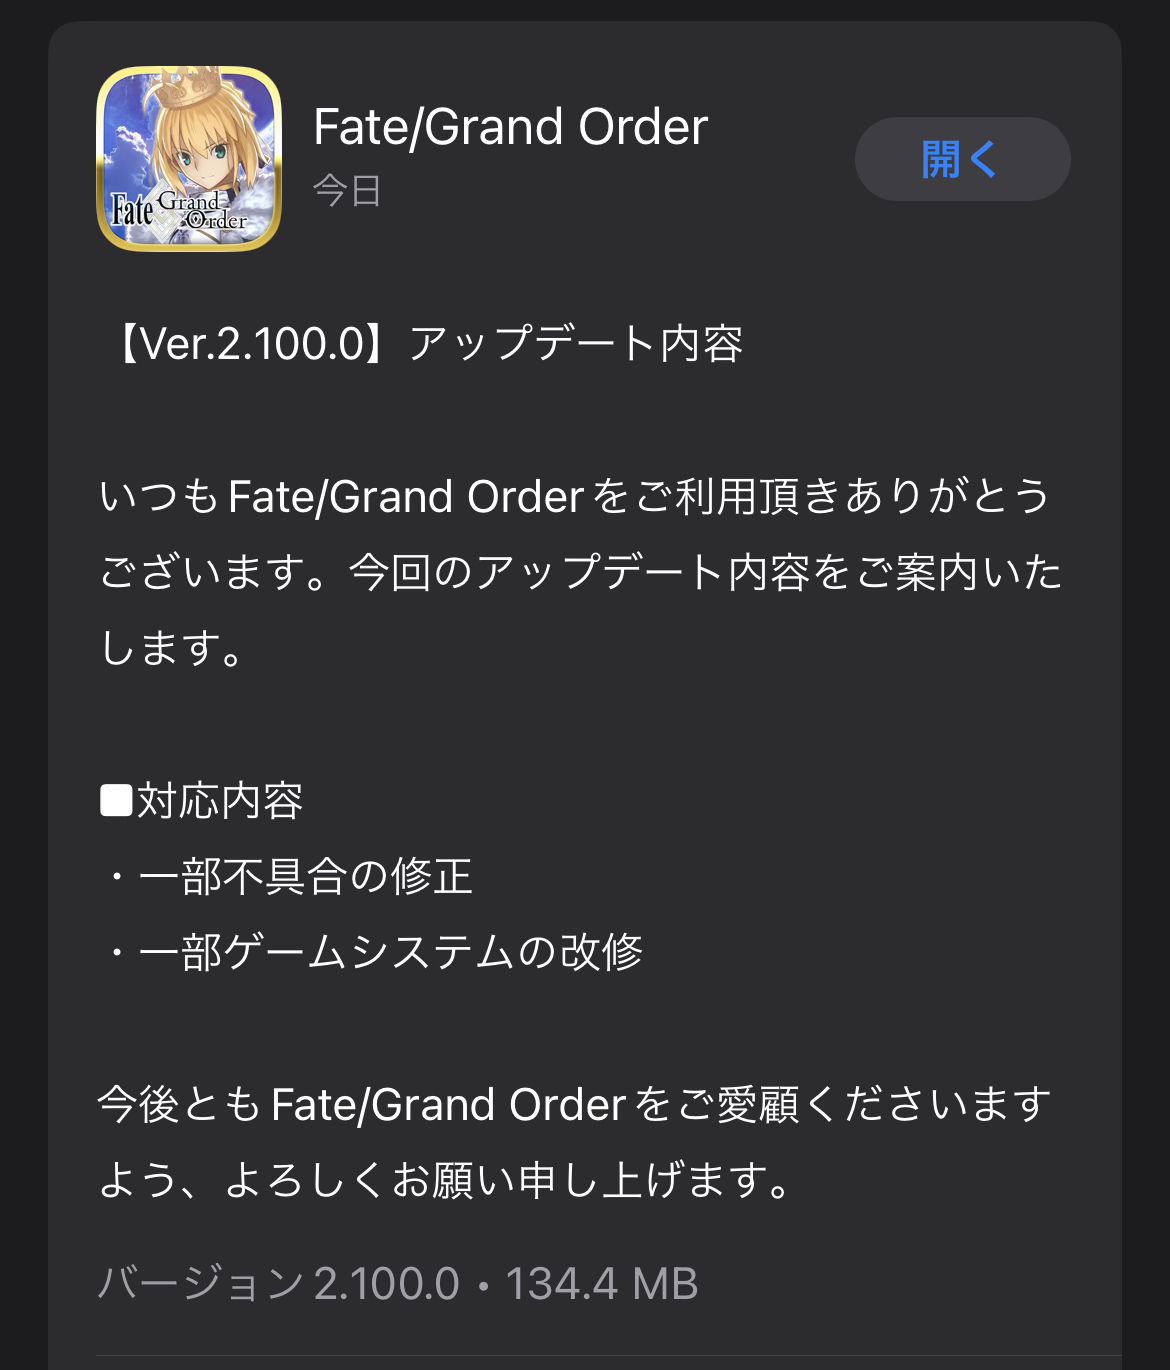Tap the いつも Fate/Grand Order greeting line

(x=575, y=497)
